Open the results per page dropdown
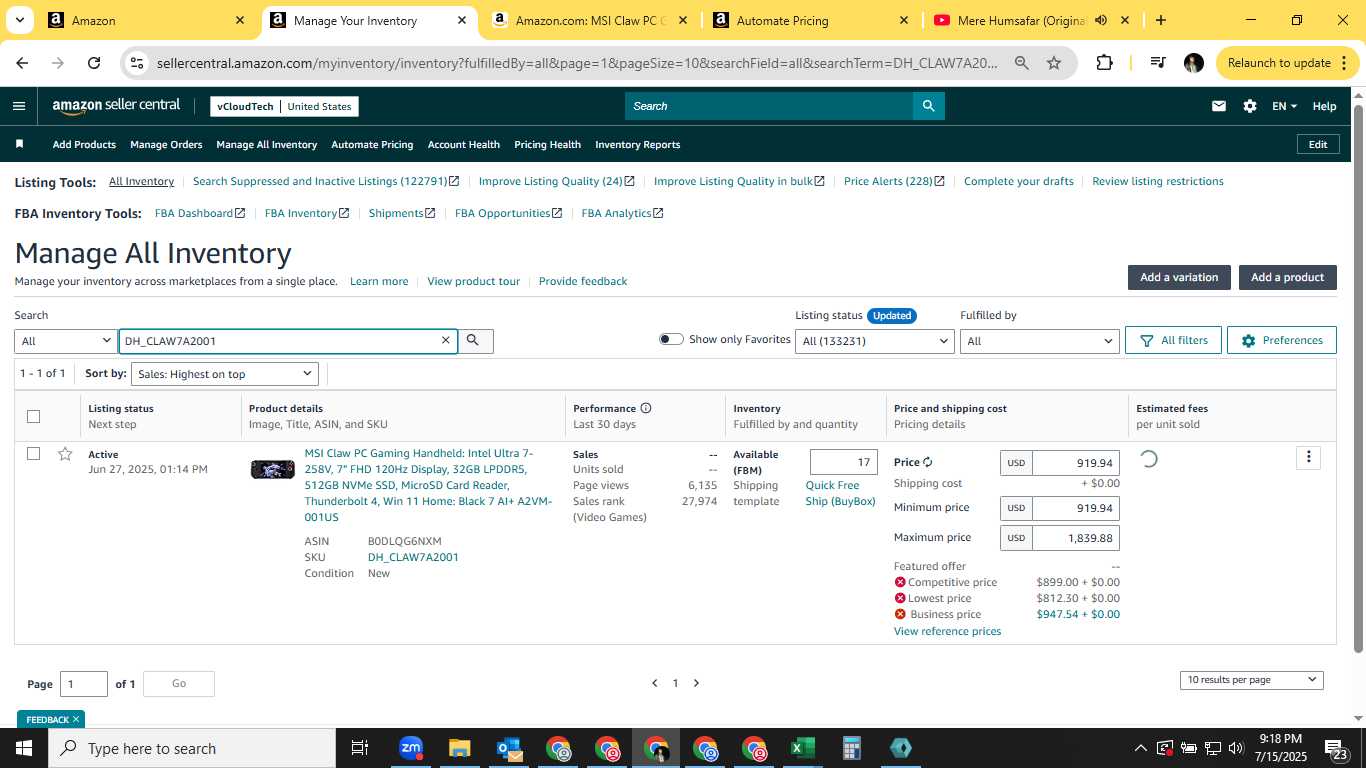The height and width of the screenshot is (768, 1366). (1252, 680)
